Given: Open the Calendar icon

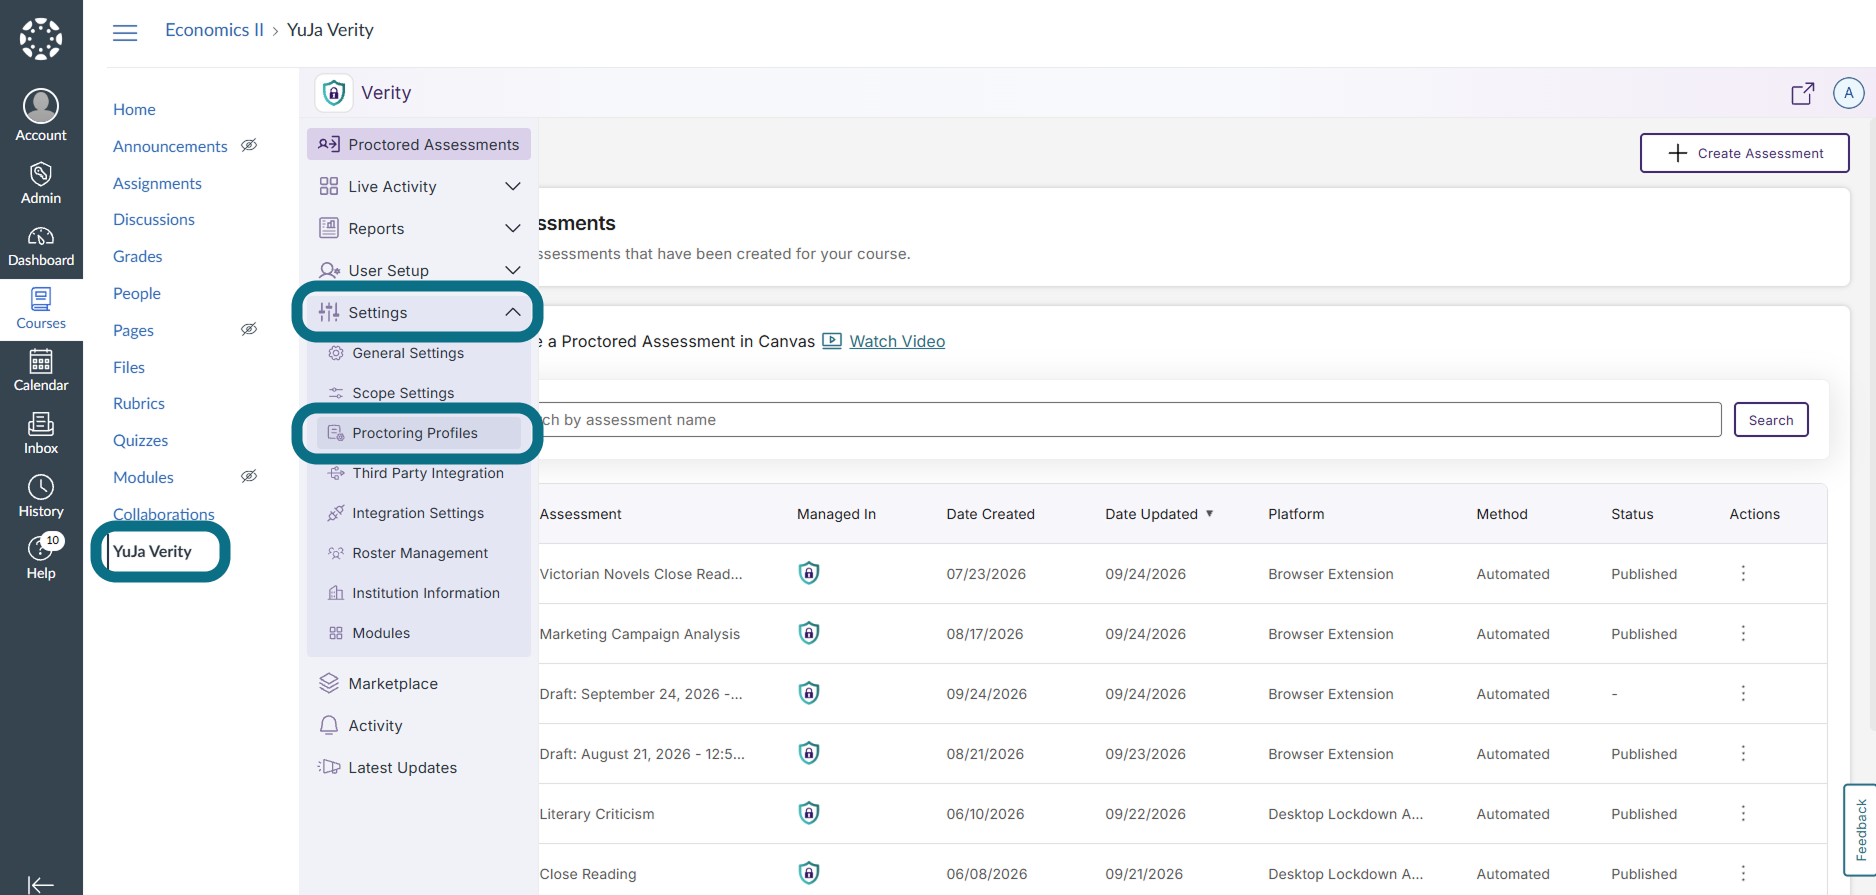Looking at the screenshot, I should pos(41,361).
